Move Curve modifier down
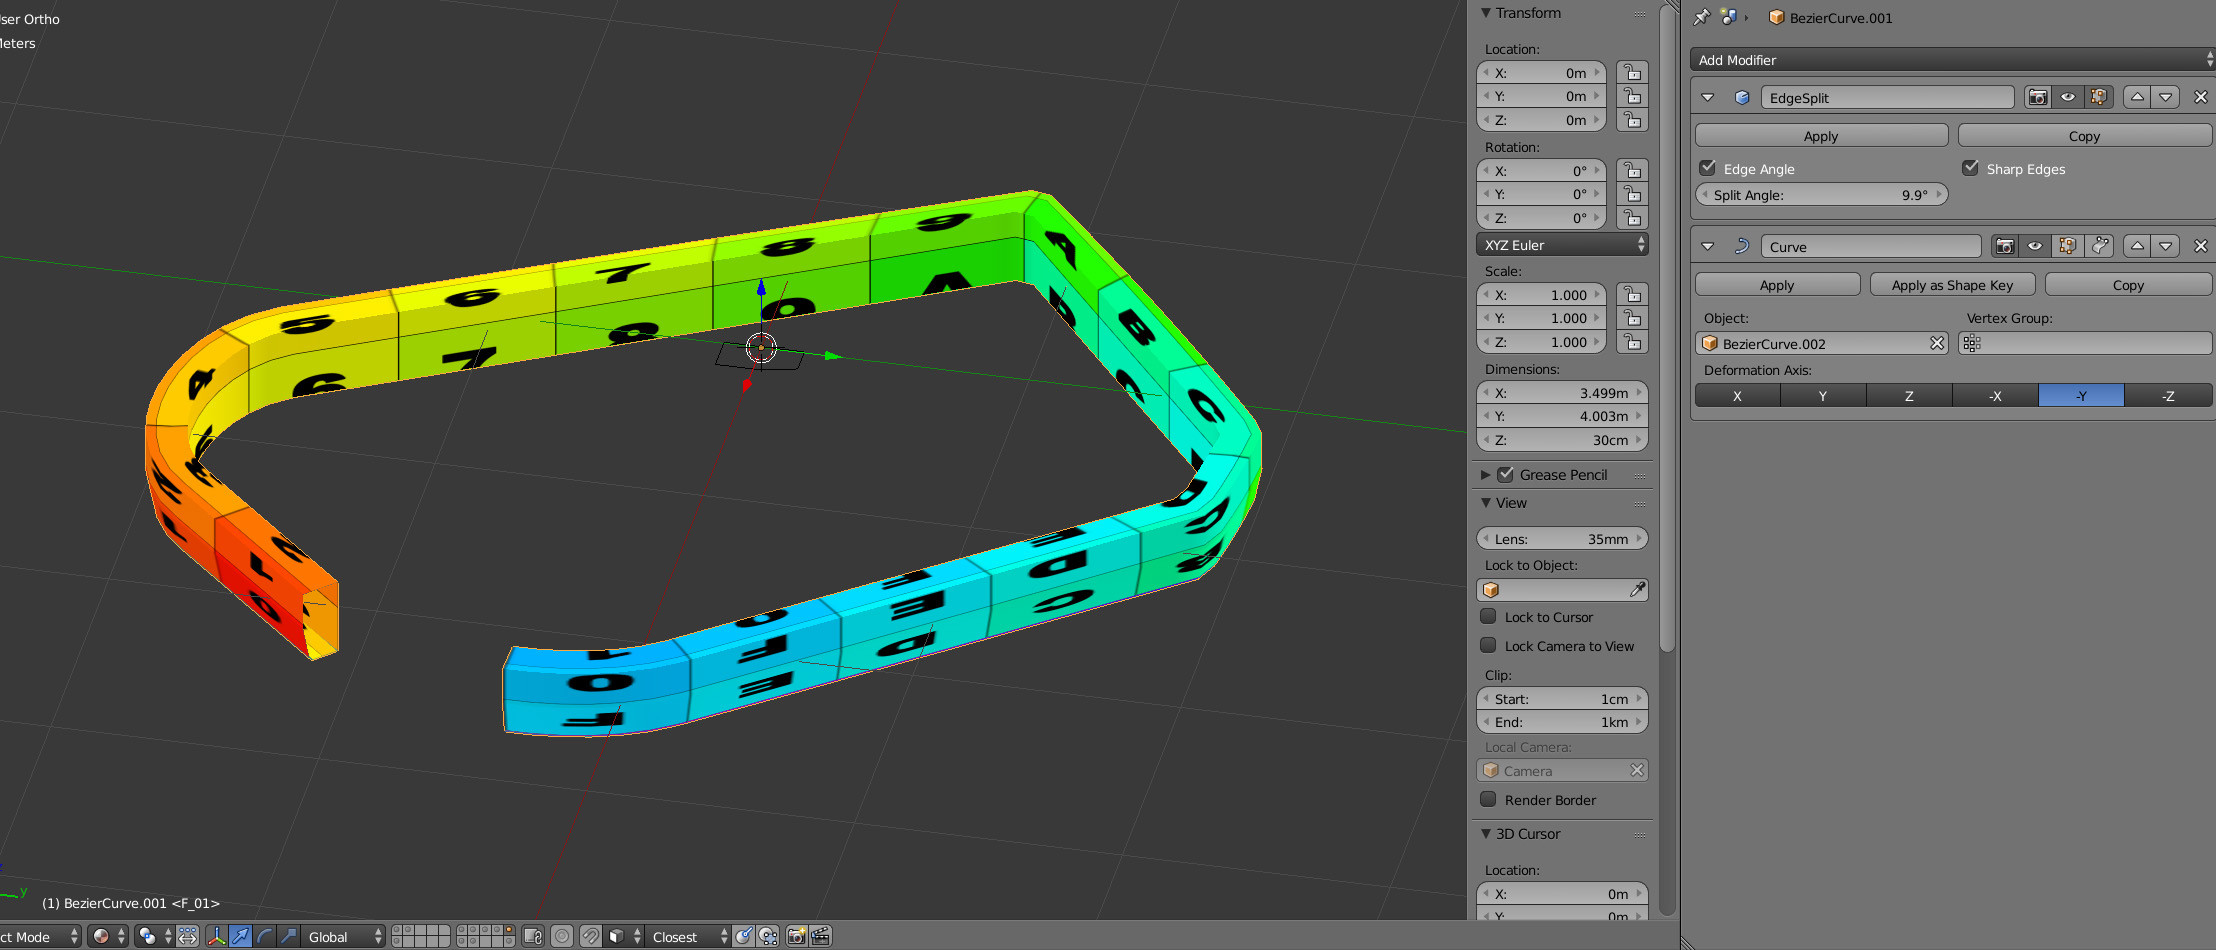The height and width of the screenshot is (950, 2216). (x=2166, y=246)
